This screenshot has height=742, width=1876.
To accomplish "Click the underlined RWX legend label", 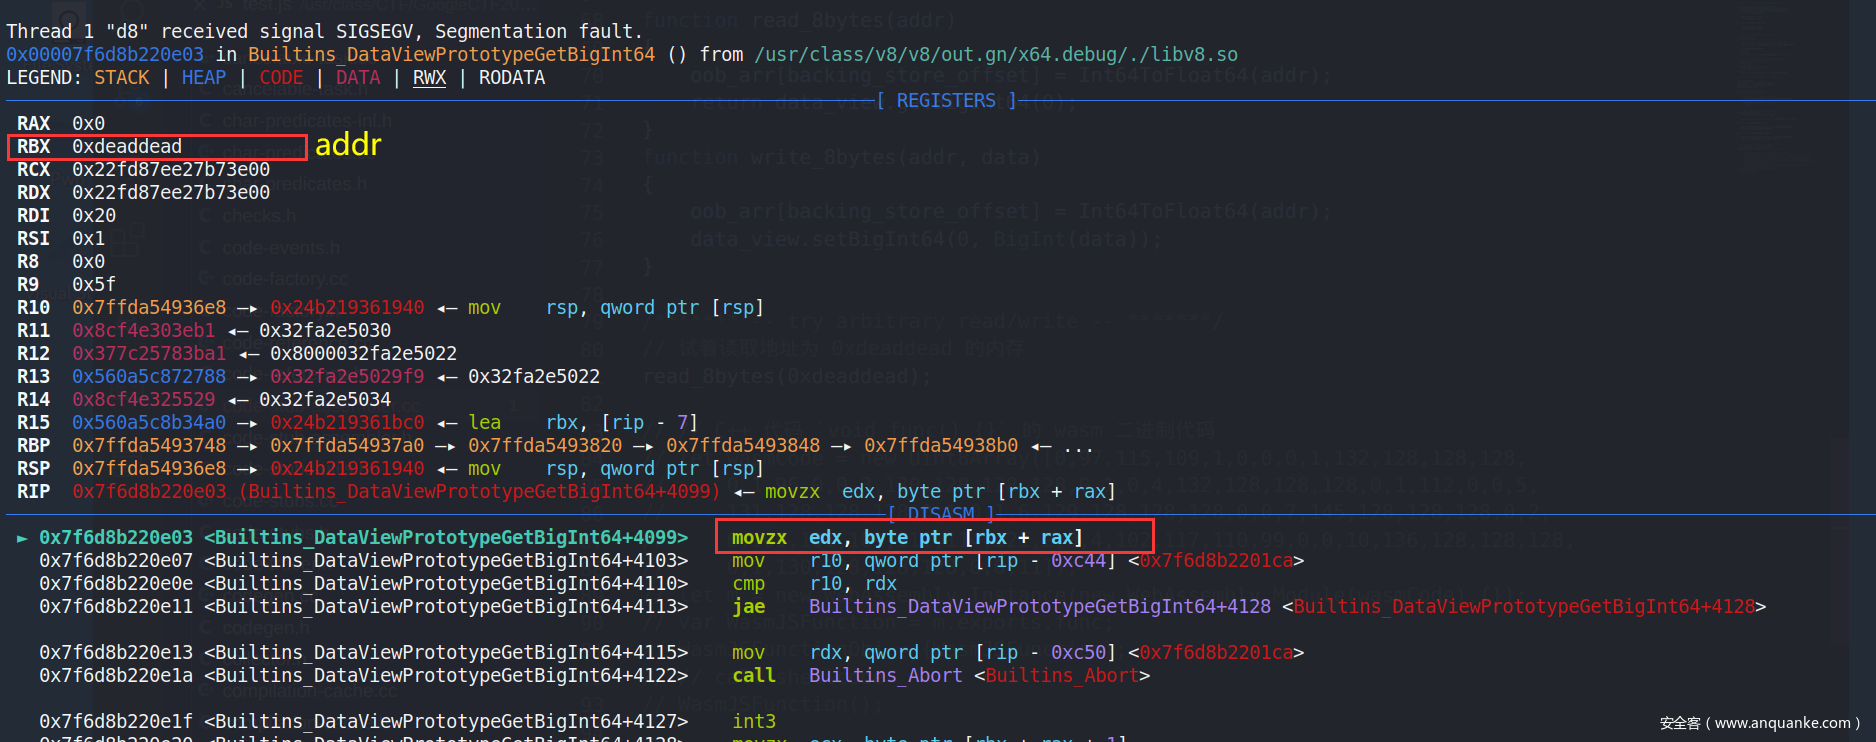I will 429,78.
